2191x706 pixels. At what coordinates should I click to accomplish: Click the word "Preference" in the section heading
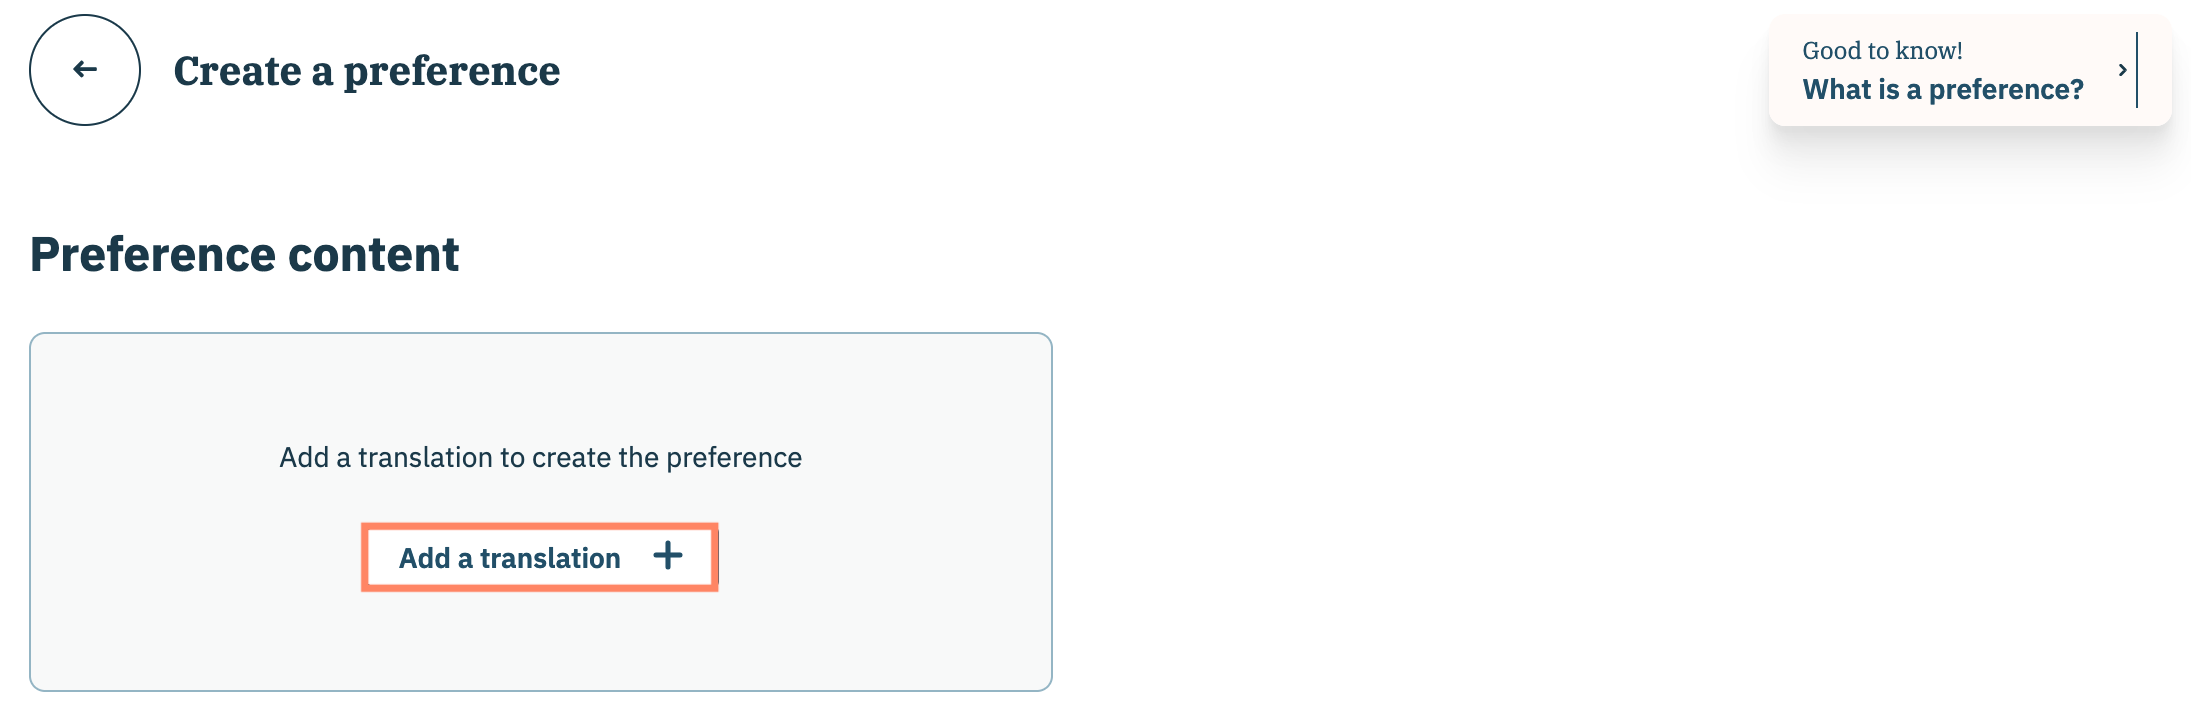pyautogui.click(x=153, y=255)
